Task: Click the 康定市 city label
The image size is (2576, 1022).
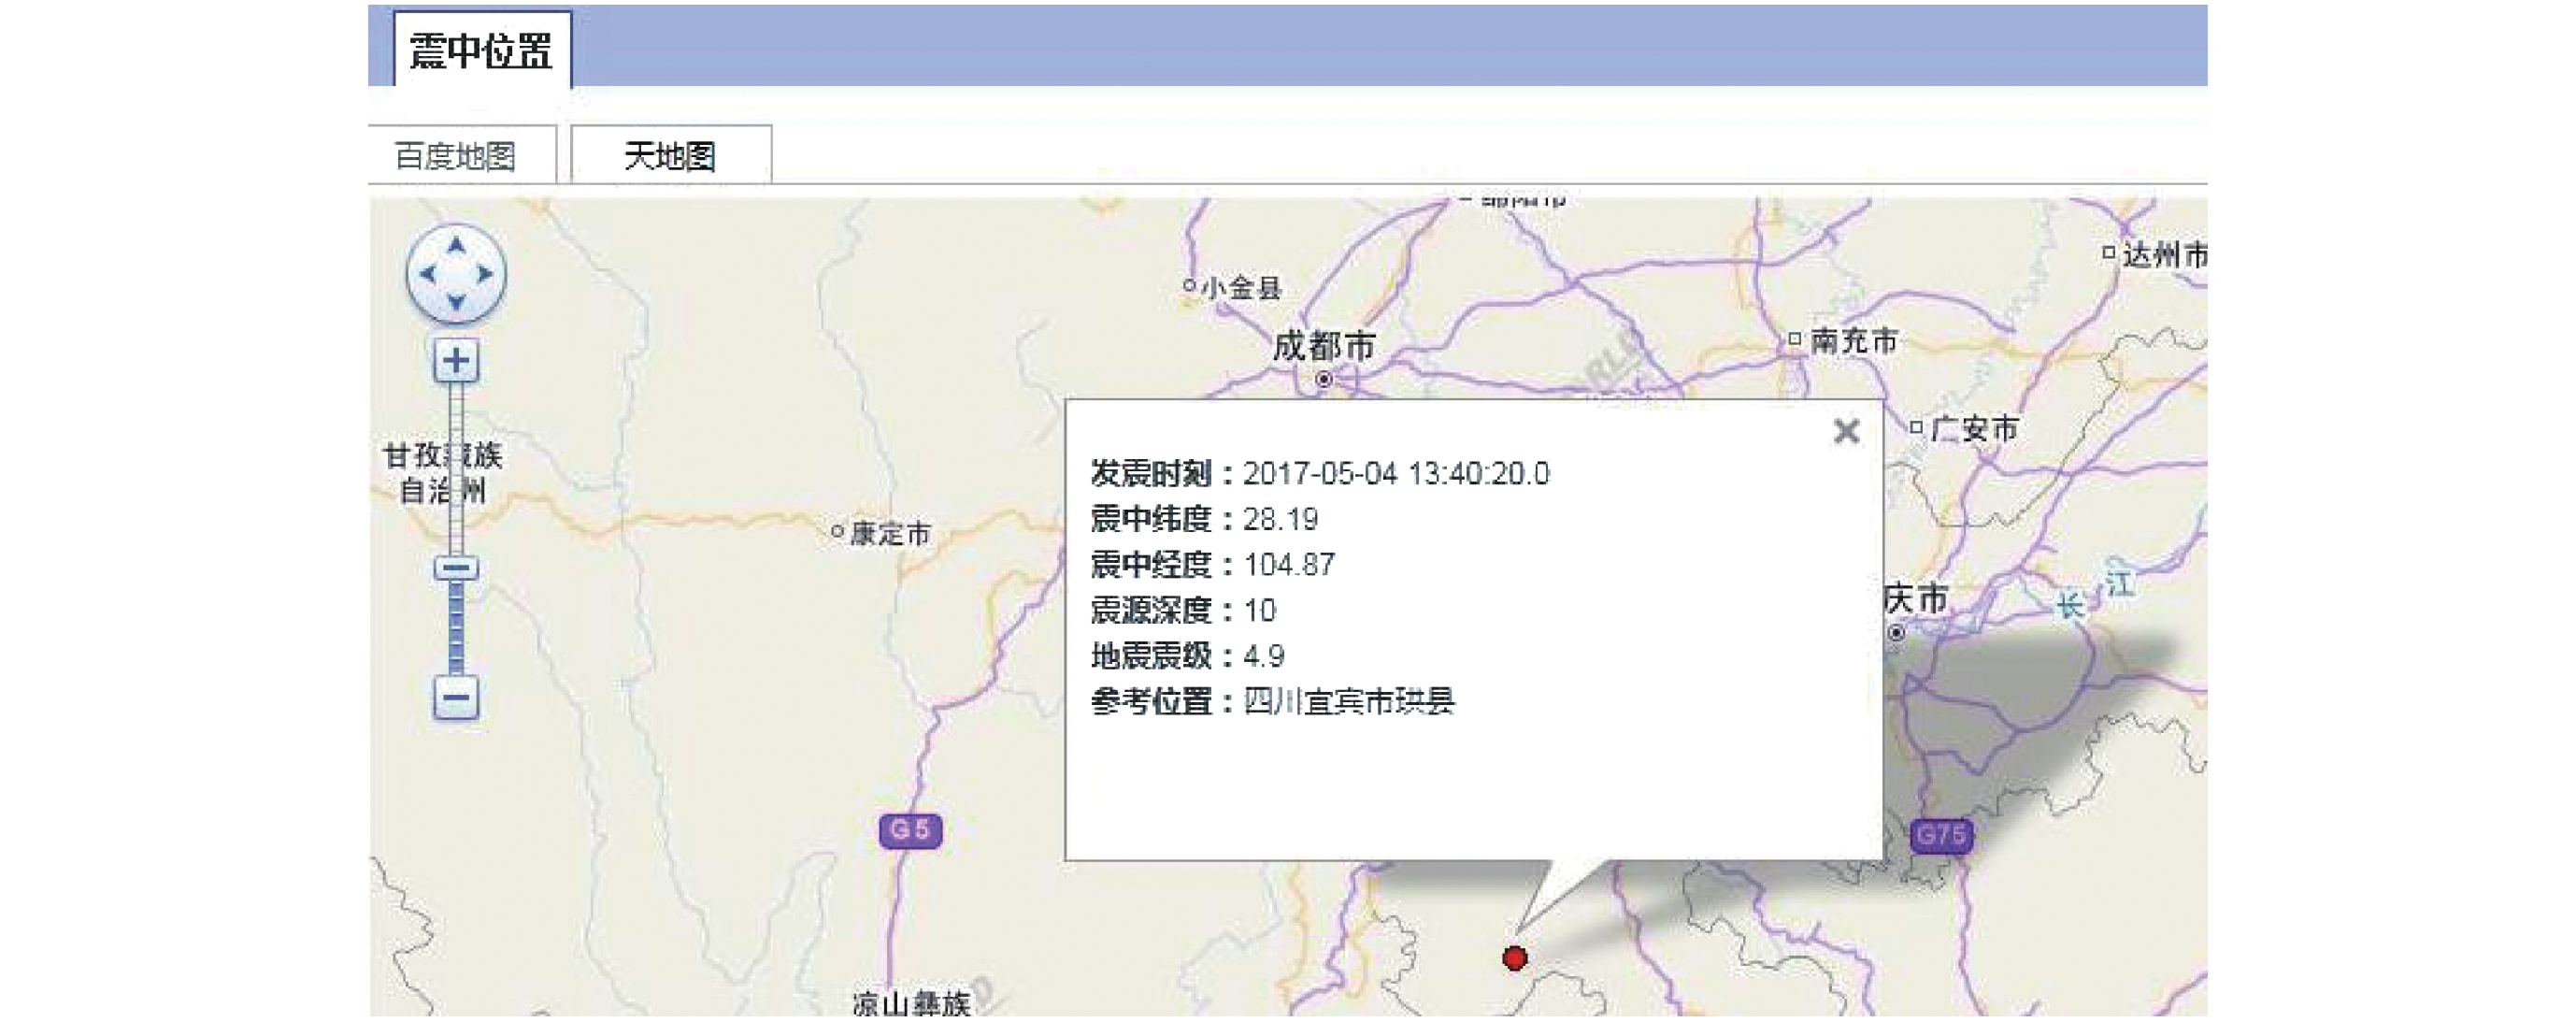Action: 890,534
